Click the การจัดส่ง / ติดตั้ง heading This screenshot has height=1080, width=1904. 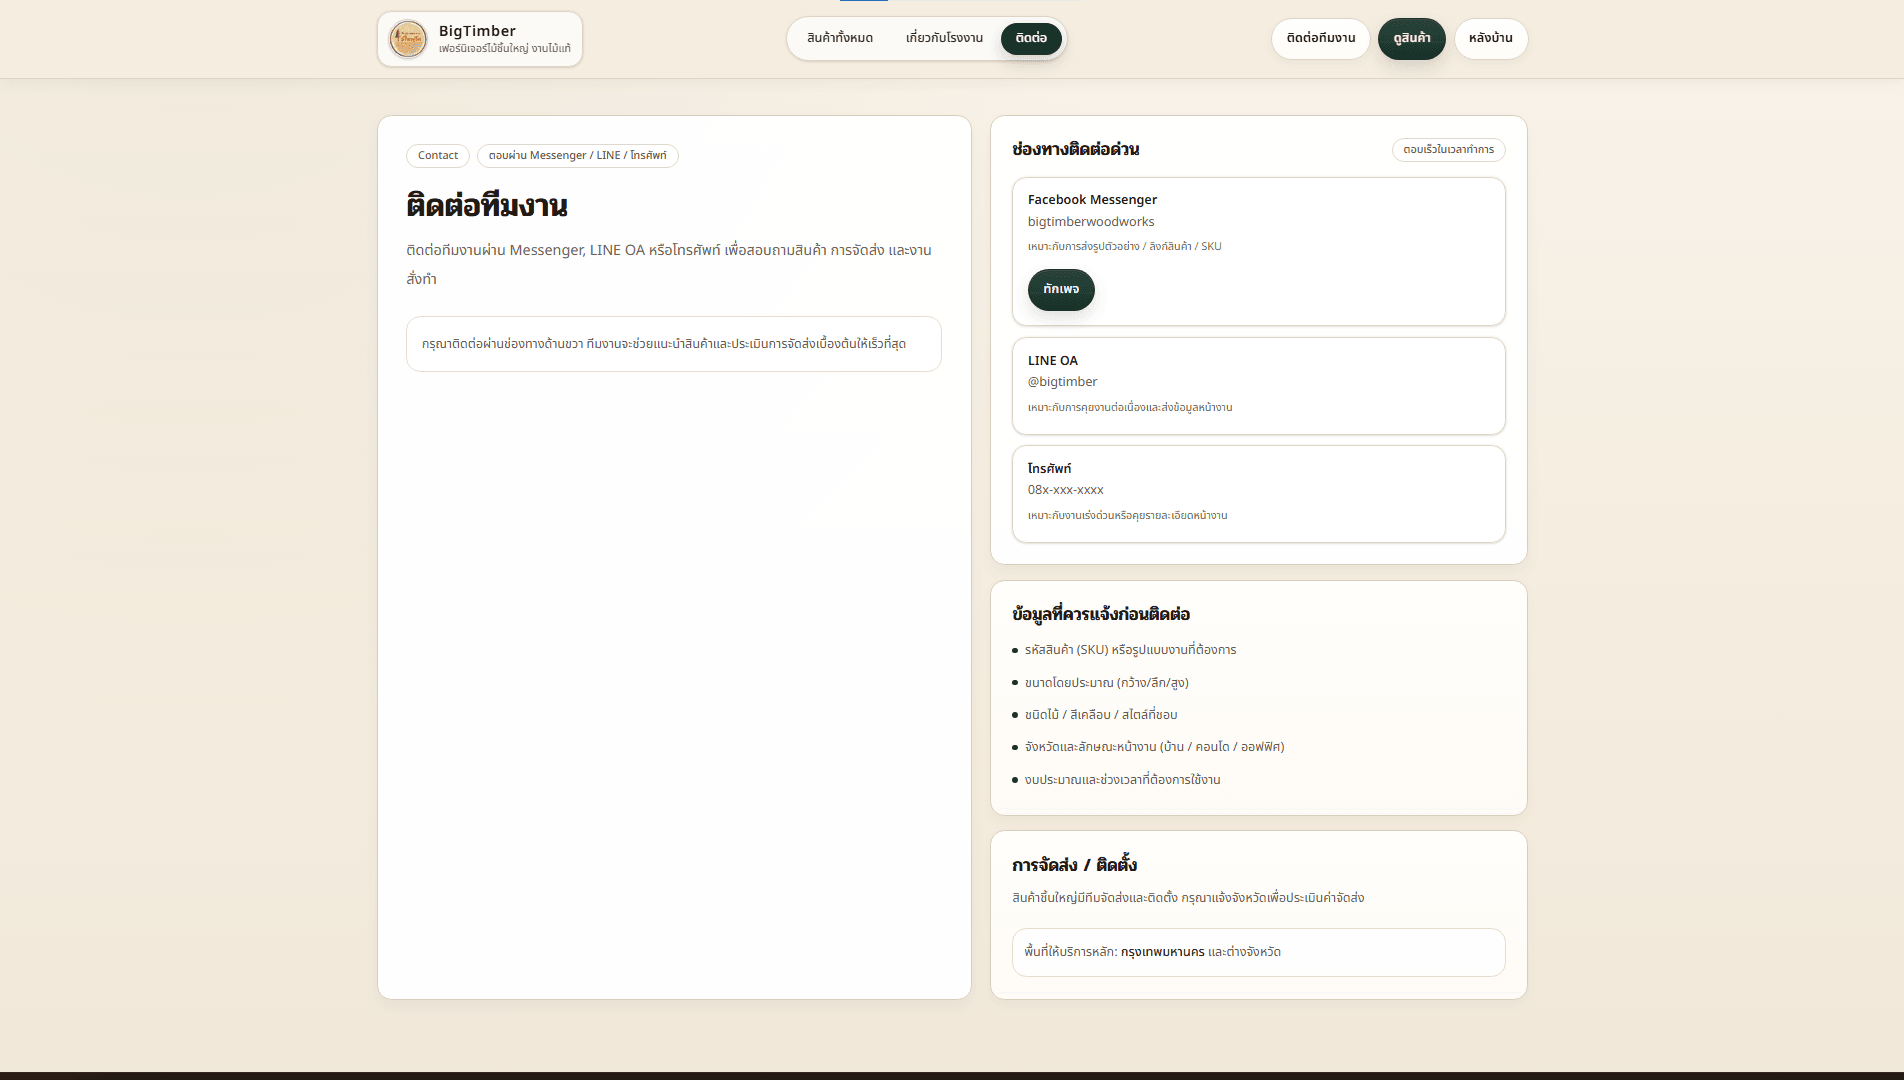1074,865
